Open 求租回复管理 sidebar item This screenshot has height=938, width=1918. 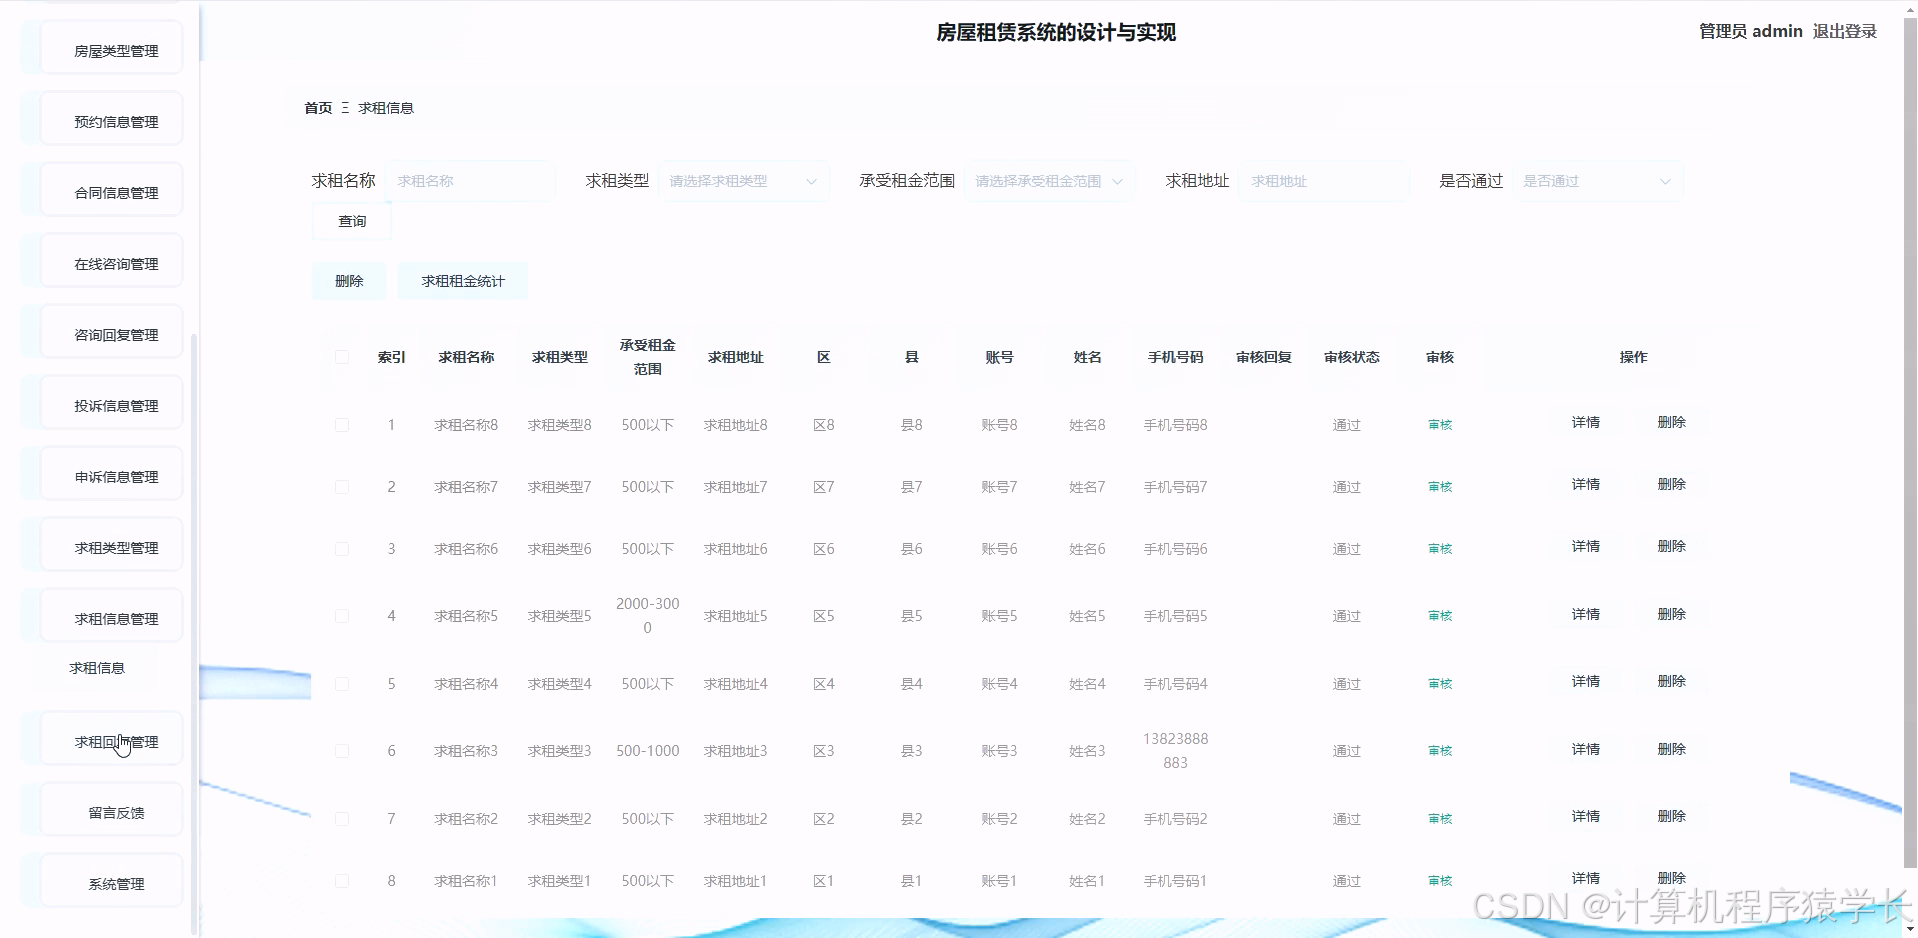click(114, 740)
